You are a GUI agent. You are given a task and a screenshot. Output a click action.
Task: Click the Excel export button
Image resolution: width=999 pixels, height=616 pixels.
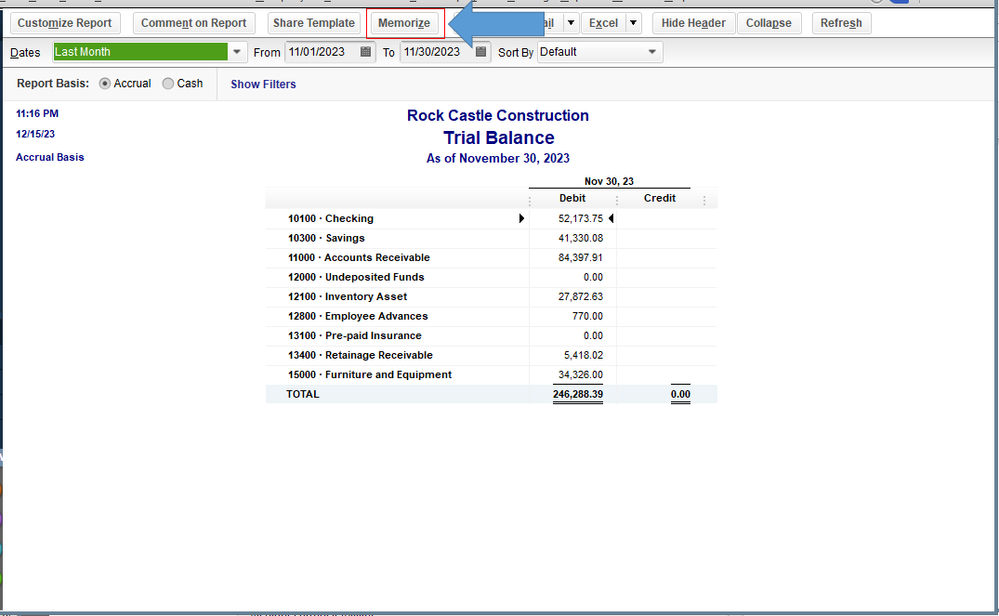pyautogui.click(x=603, y=23)
